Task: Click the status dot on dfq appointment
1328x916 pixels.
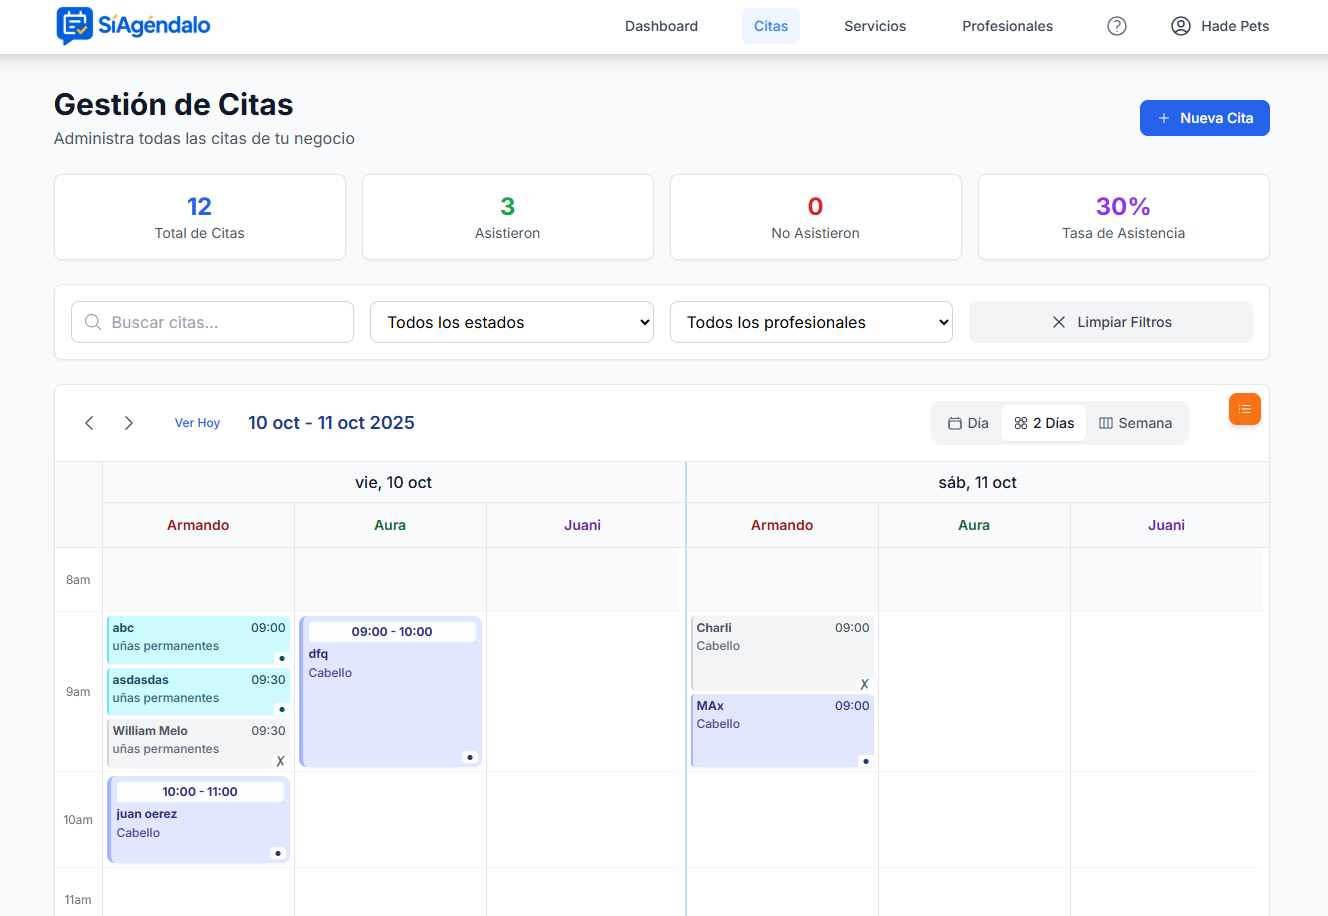Action: pos(470,757)
